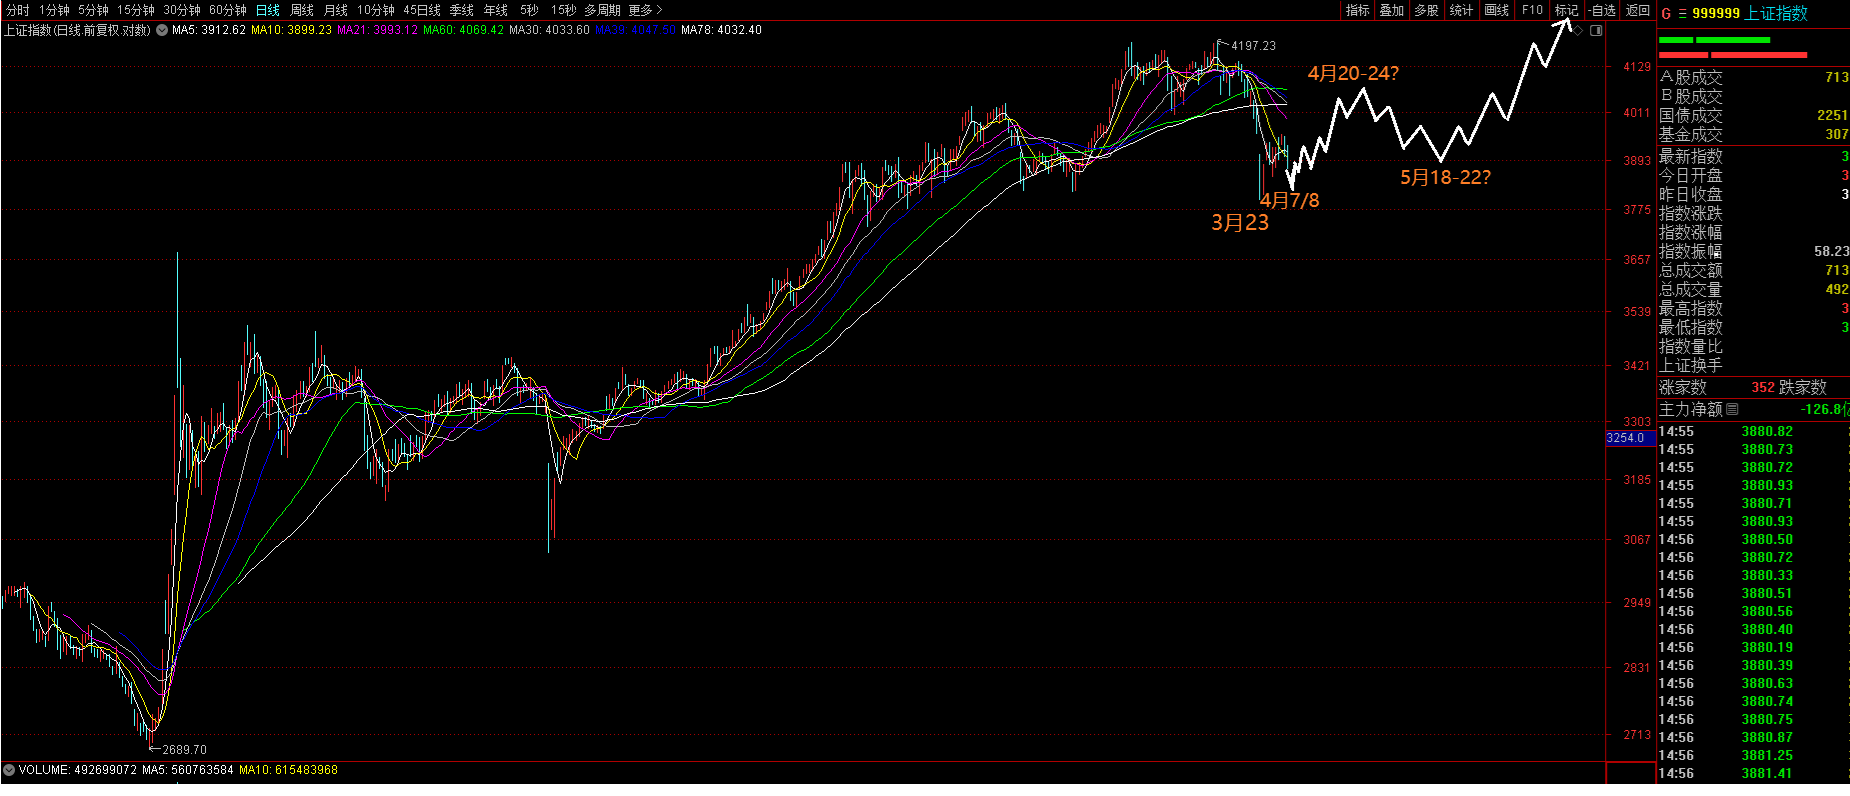
Task: Select the 5秒 period tab
Action: pos(529,10)
